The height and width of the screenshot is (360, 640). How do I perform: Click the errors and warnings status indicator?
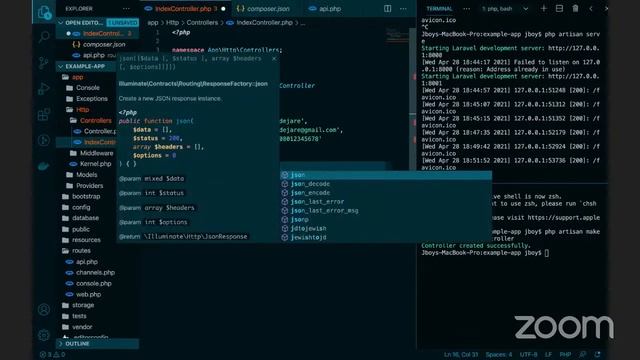tap(52, 355)
